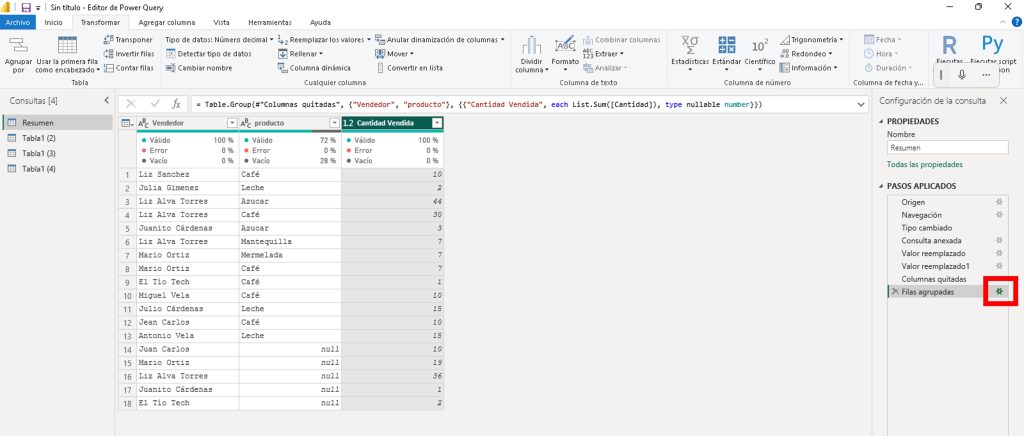Click the Agrupar por icon
The image size is (1024, 436).
pos(18,45)
